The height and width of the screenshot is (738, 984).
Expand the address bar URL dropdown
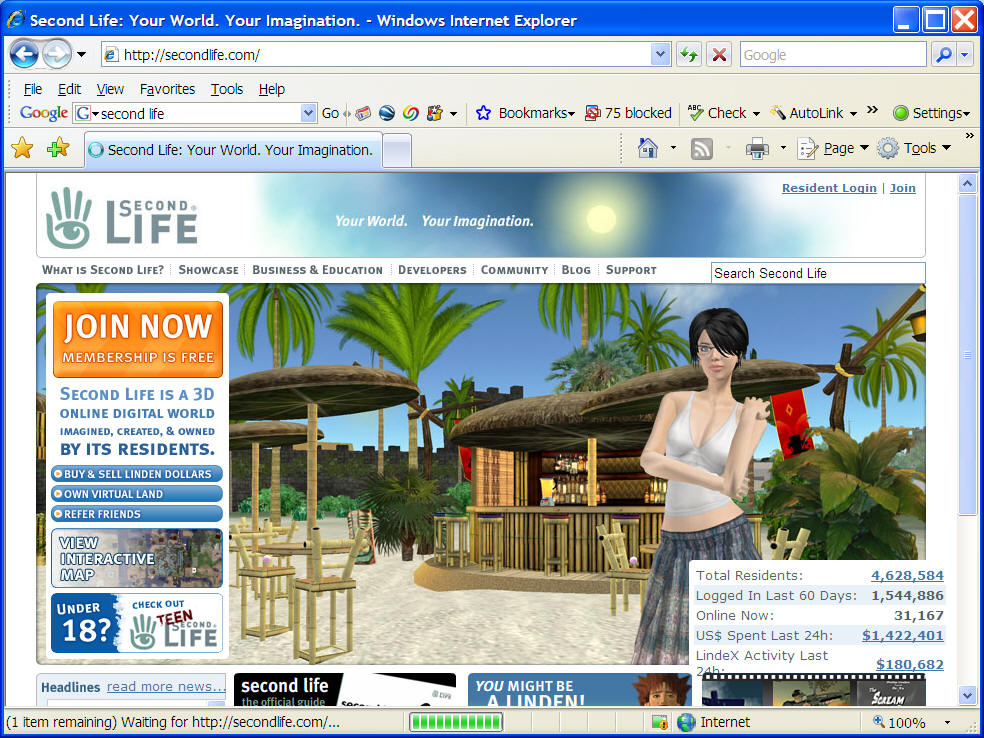coord(660,55)
